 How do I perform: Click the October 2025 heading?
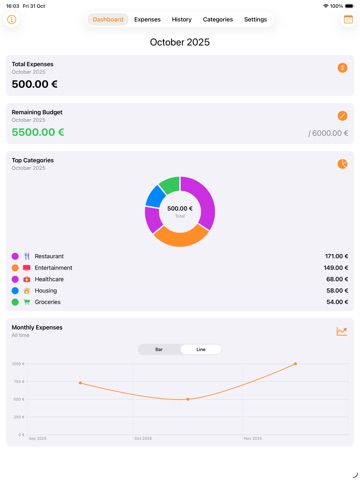[x=180, y=42]
